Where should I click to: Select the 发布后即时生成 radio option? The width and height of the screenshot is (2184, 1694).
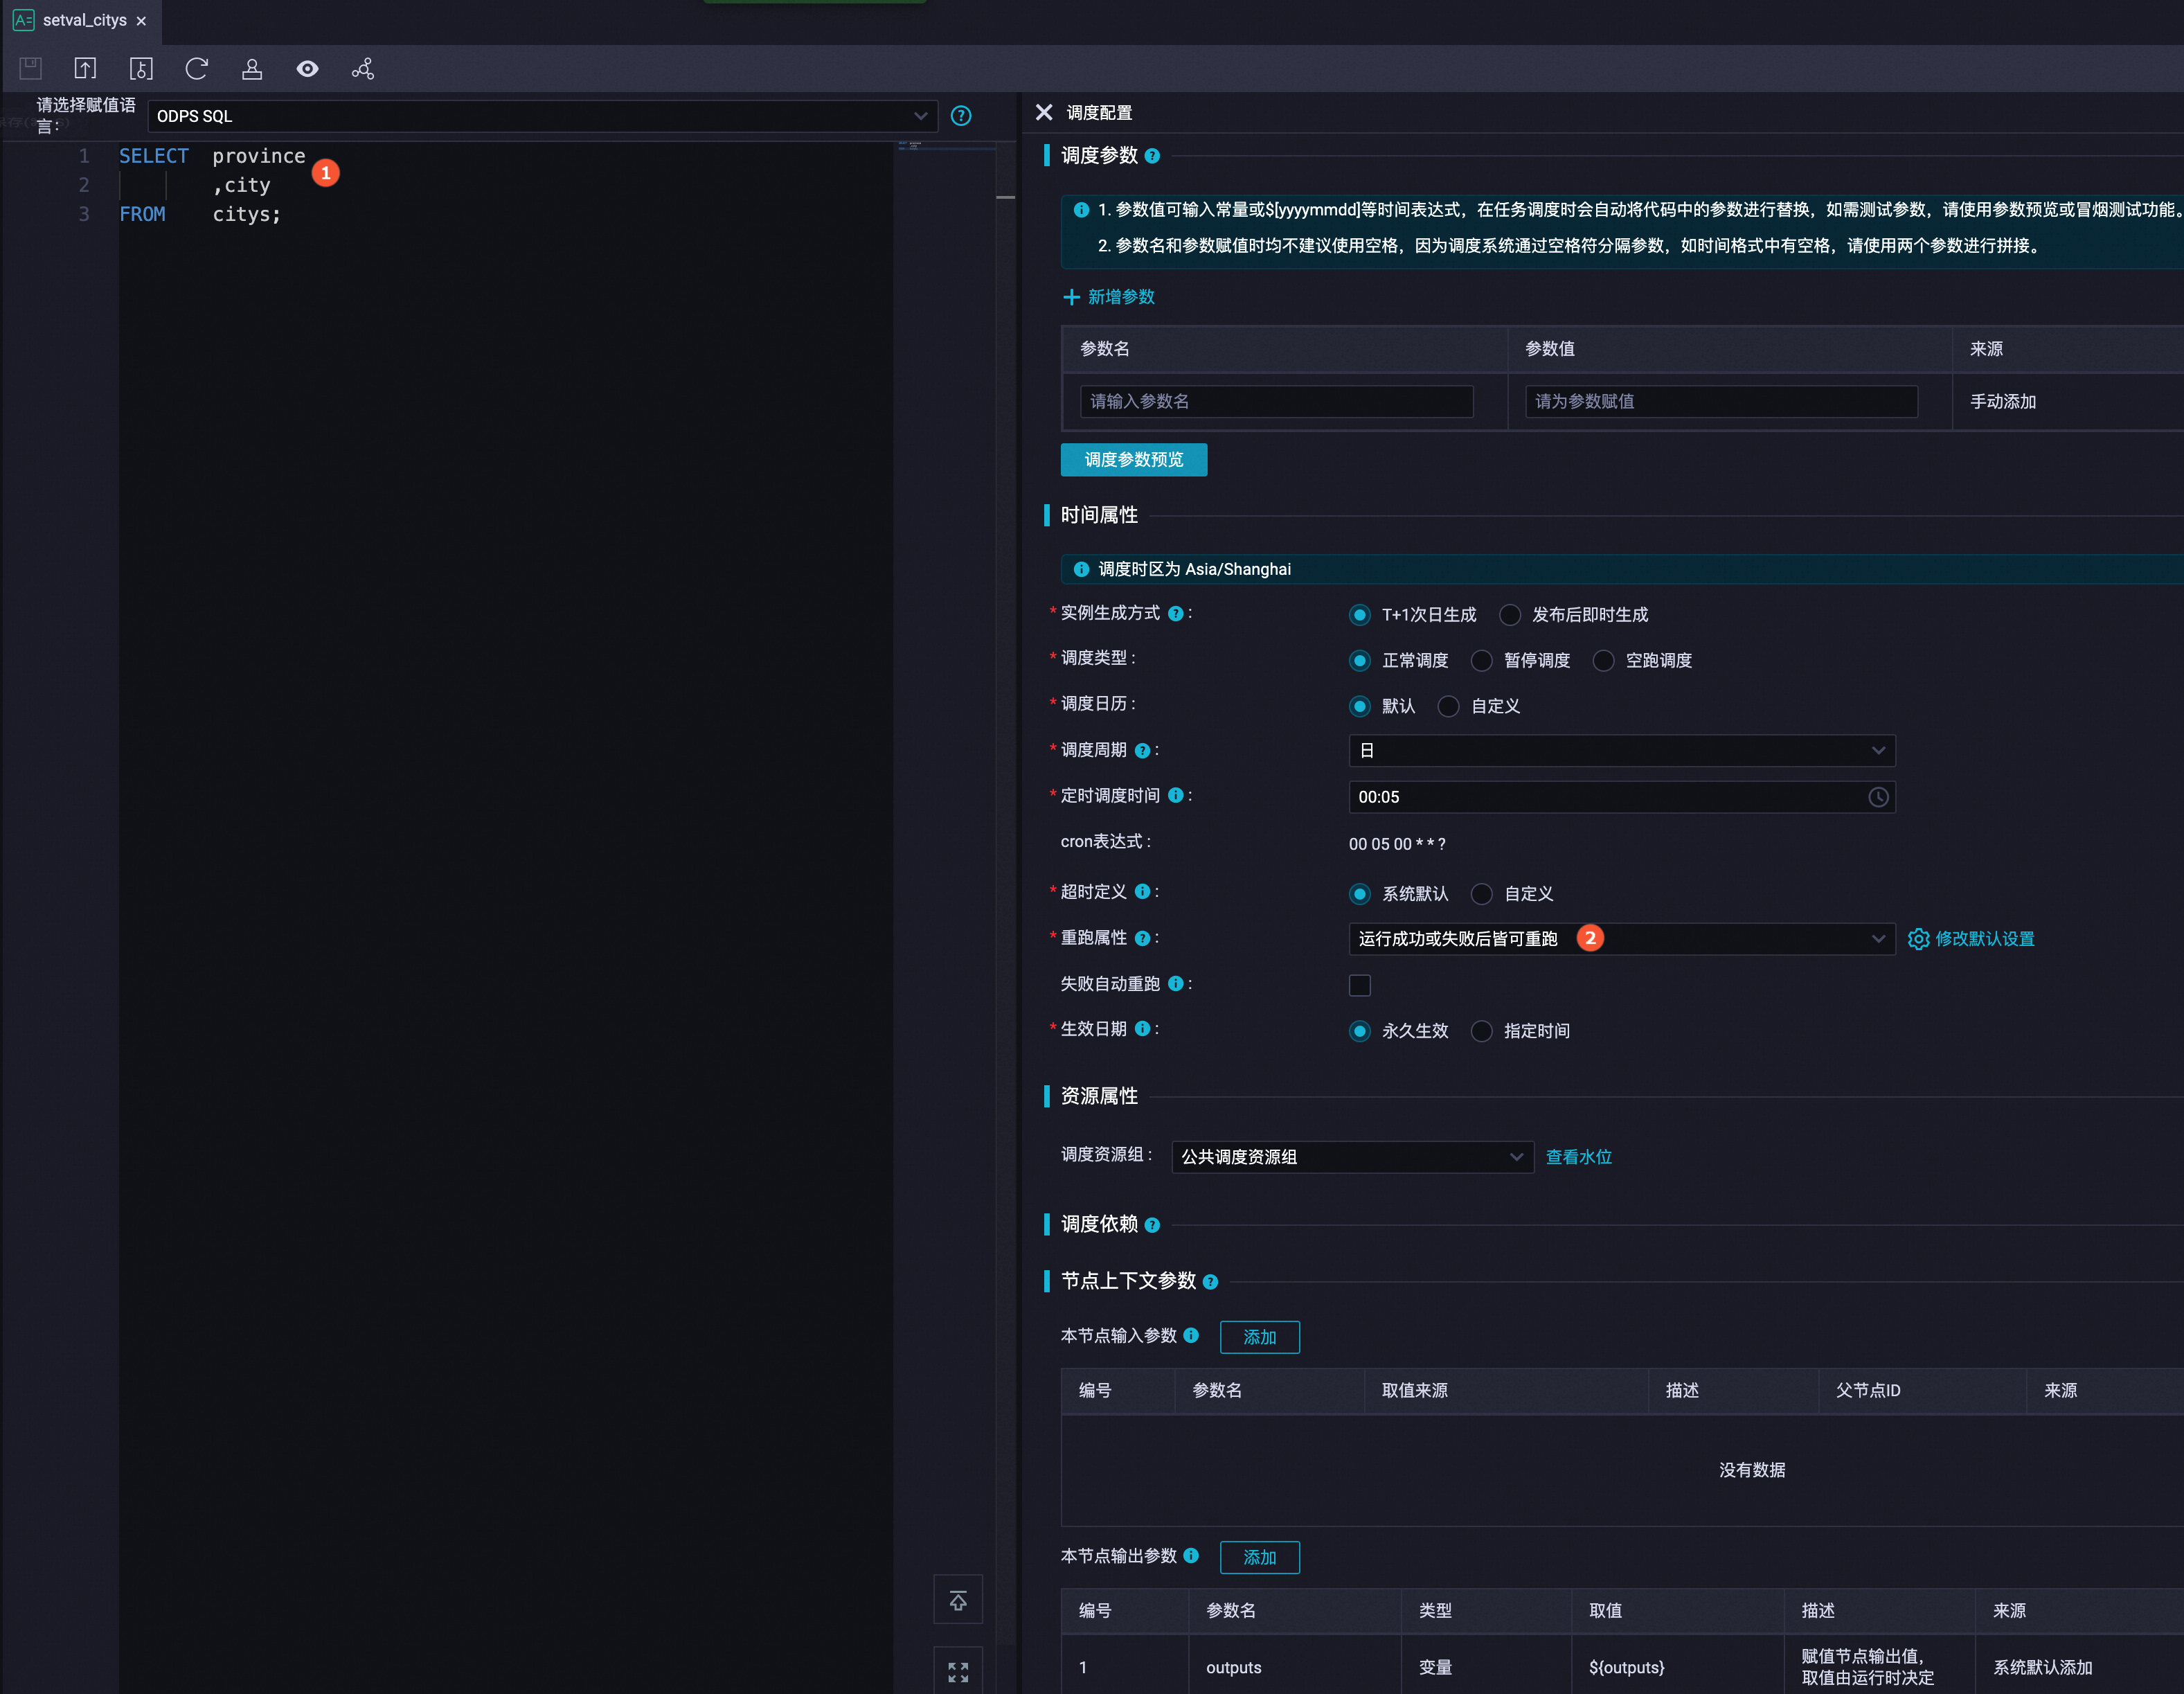[x=1510, y=614]
